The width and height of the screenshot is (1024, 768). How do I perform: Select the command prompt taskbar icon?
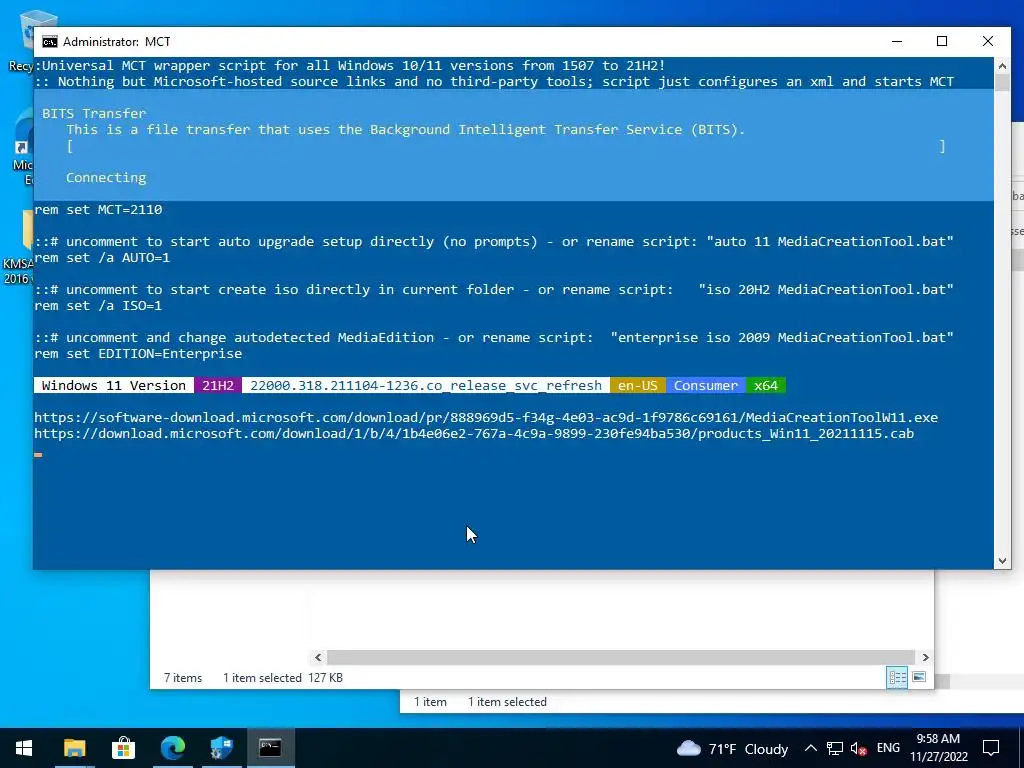tap(270, 748)
